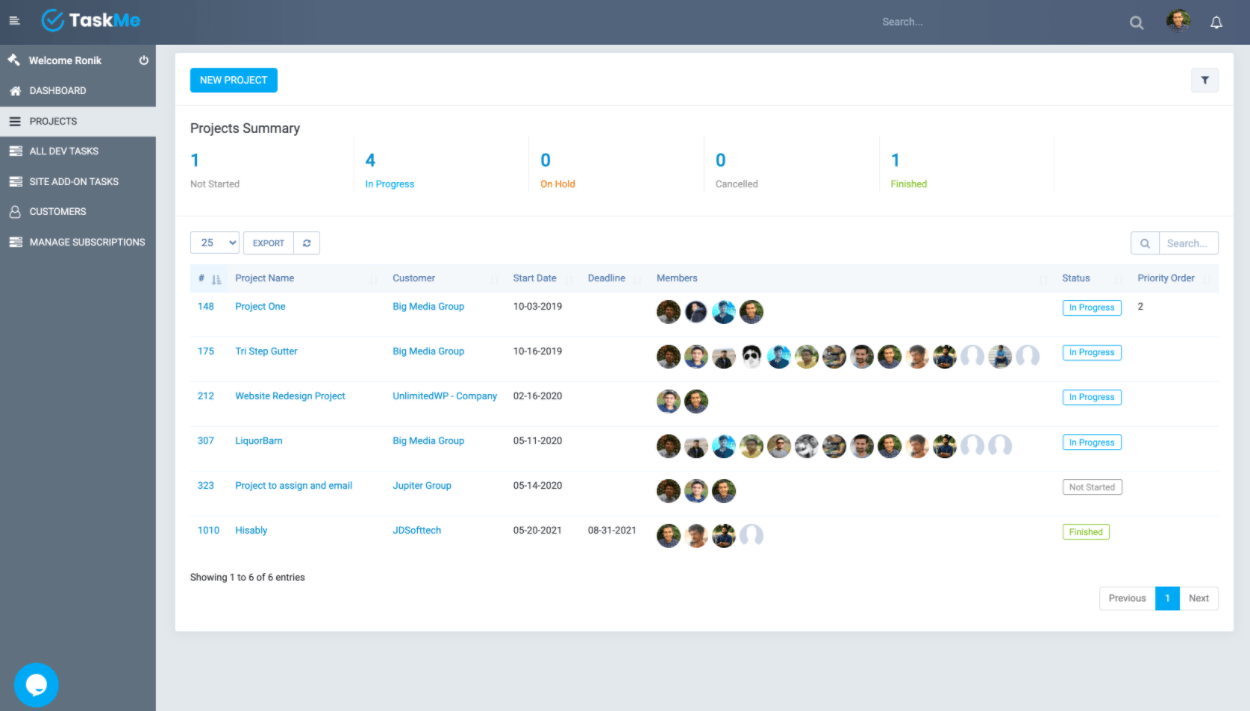Open All Dev Tasks menu item
Screen dimensions: 1250x711
coord(78,151)
